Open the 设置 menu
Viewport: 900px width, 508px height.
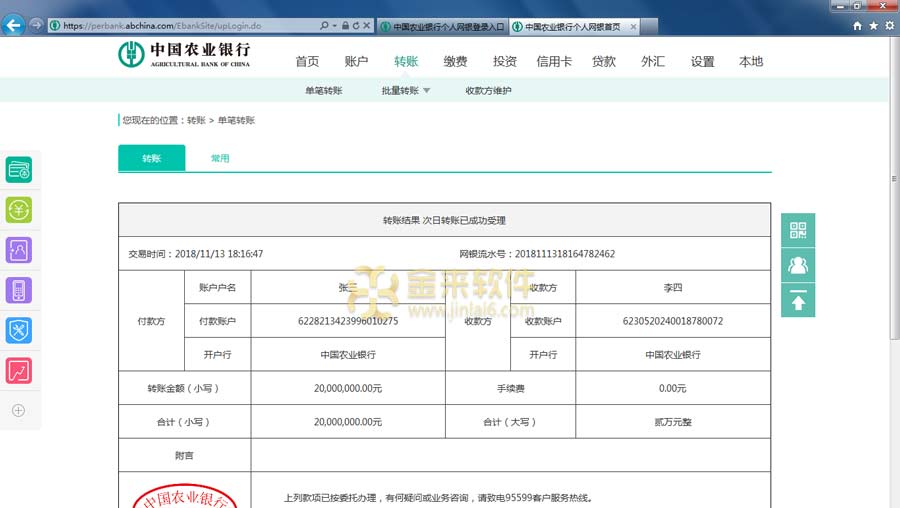pyautogui.click(x=703, y=61)
